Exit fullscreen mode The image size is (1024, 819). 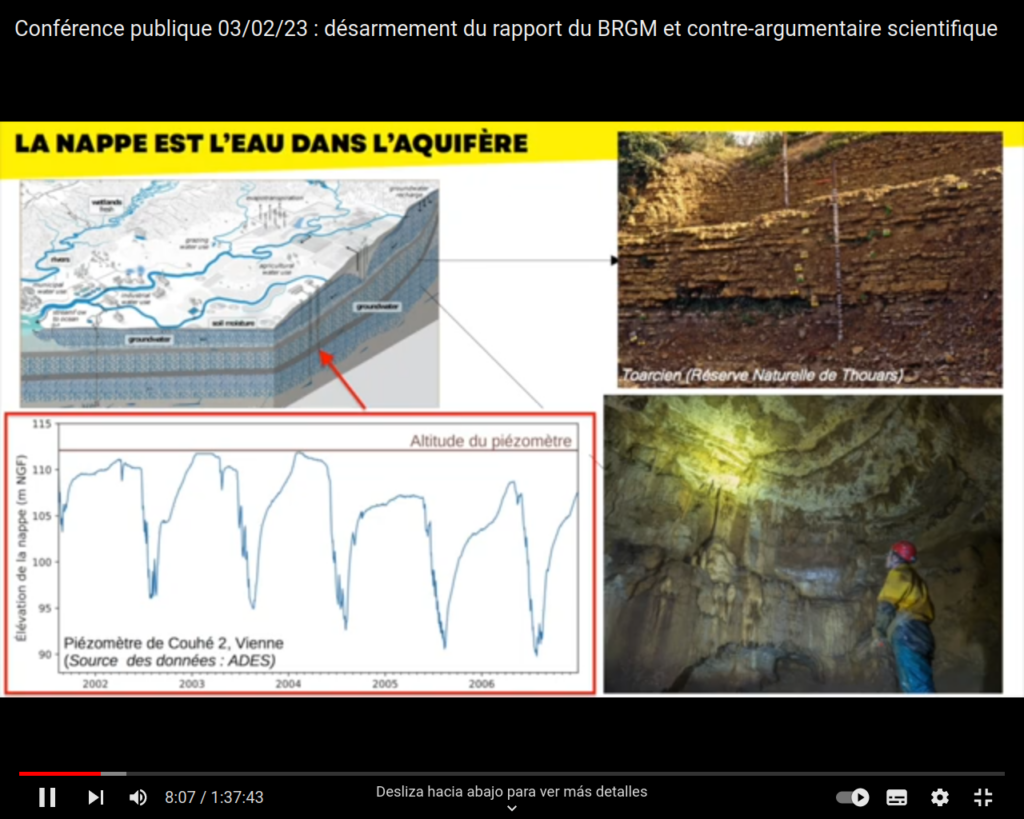point(983,797)
